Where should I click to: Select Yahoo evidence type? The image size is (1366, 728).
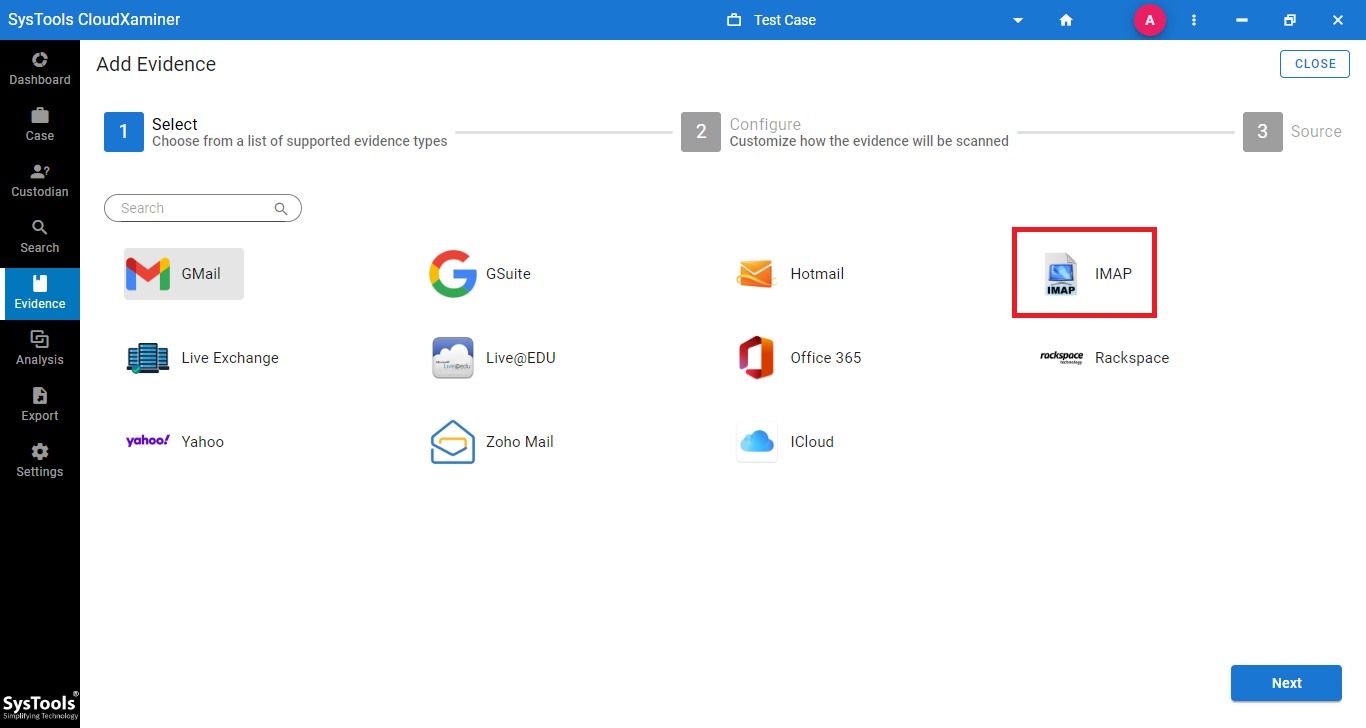[175, 441]
